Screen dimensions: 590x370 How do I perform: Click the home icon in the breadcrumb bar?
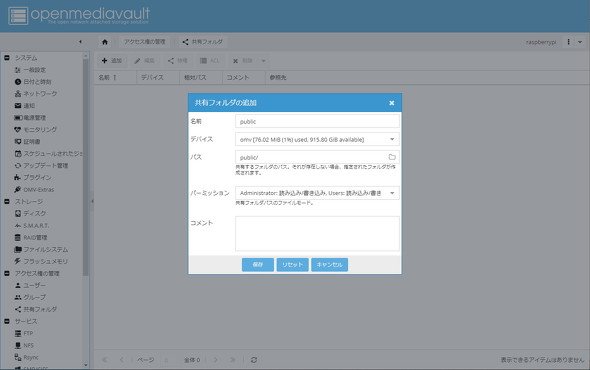[105, 42]
